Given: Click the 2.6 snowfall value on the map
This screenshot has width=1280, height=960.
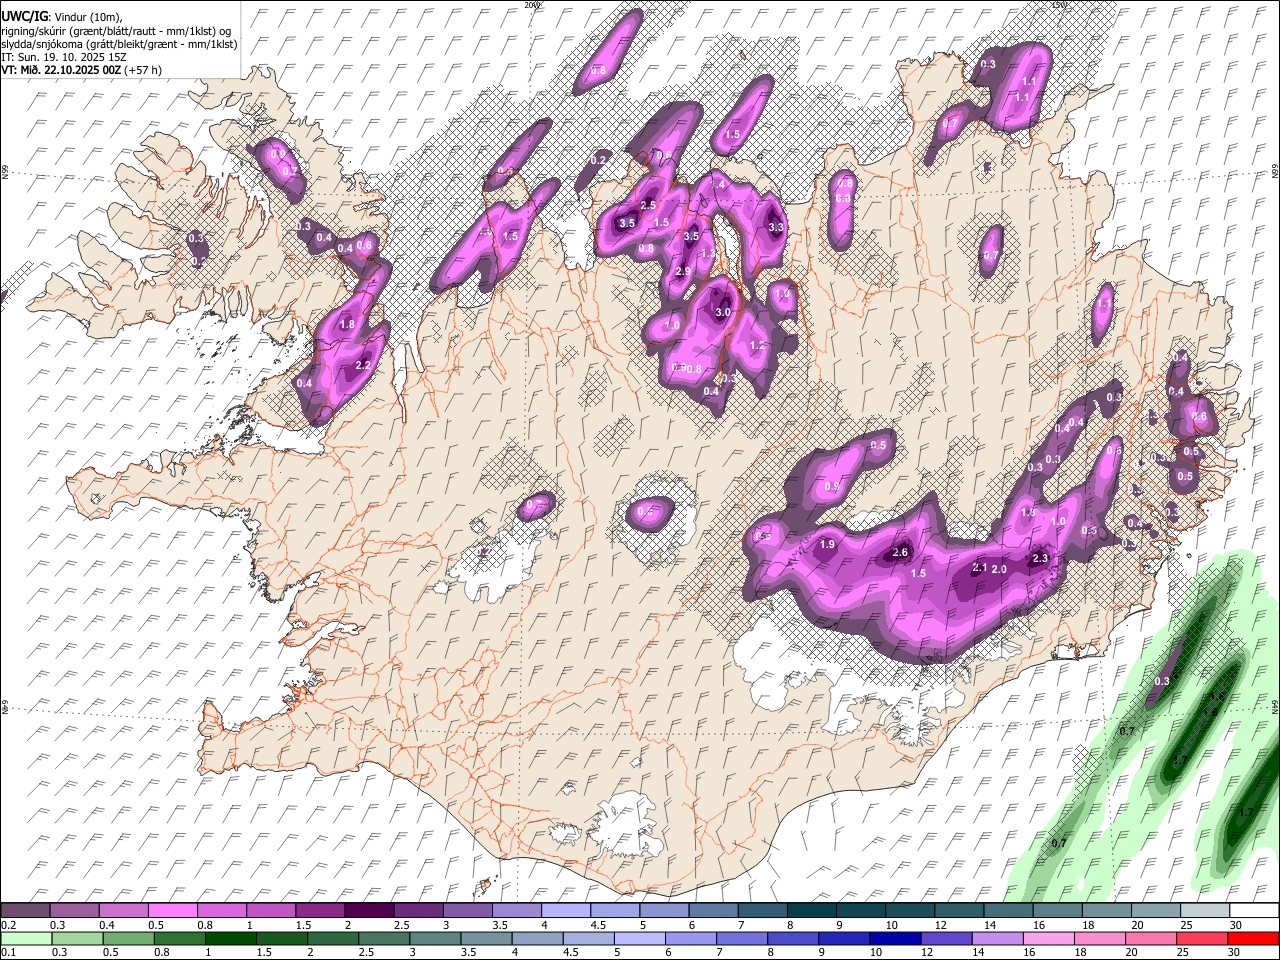Looking at the screenshot, I should click(900, 552).
